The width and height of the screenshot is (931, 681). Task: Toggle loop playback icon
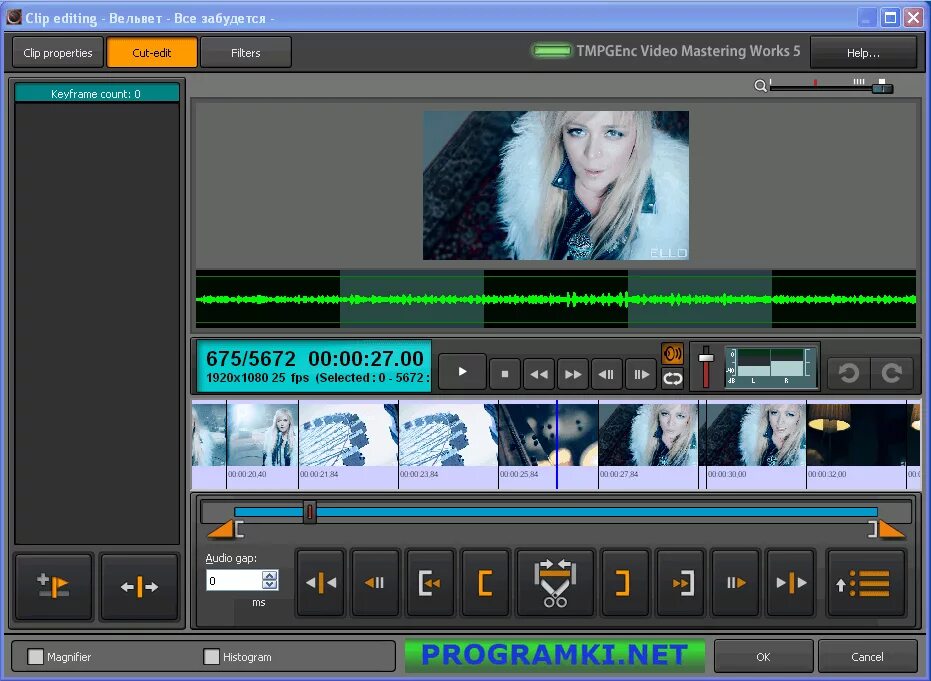tap(672, 378)
